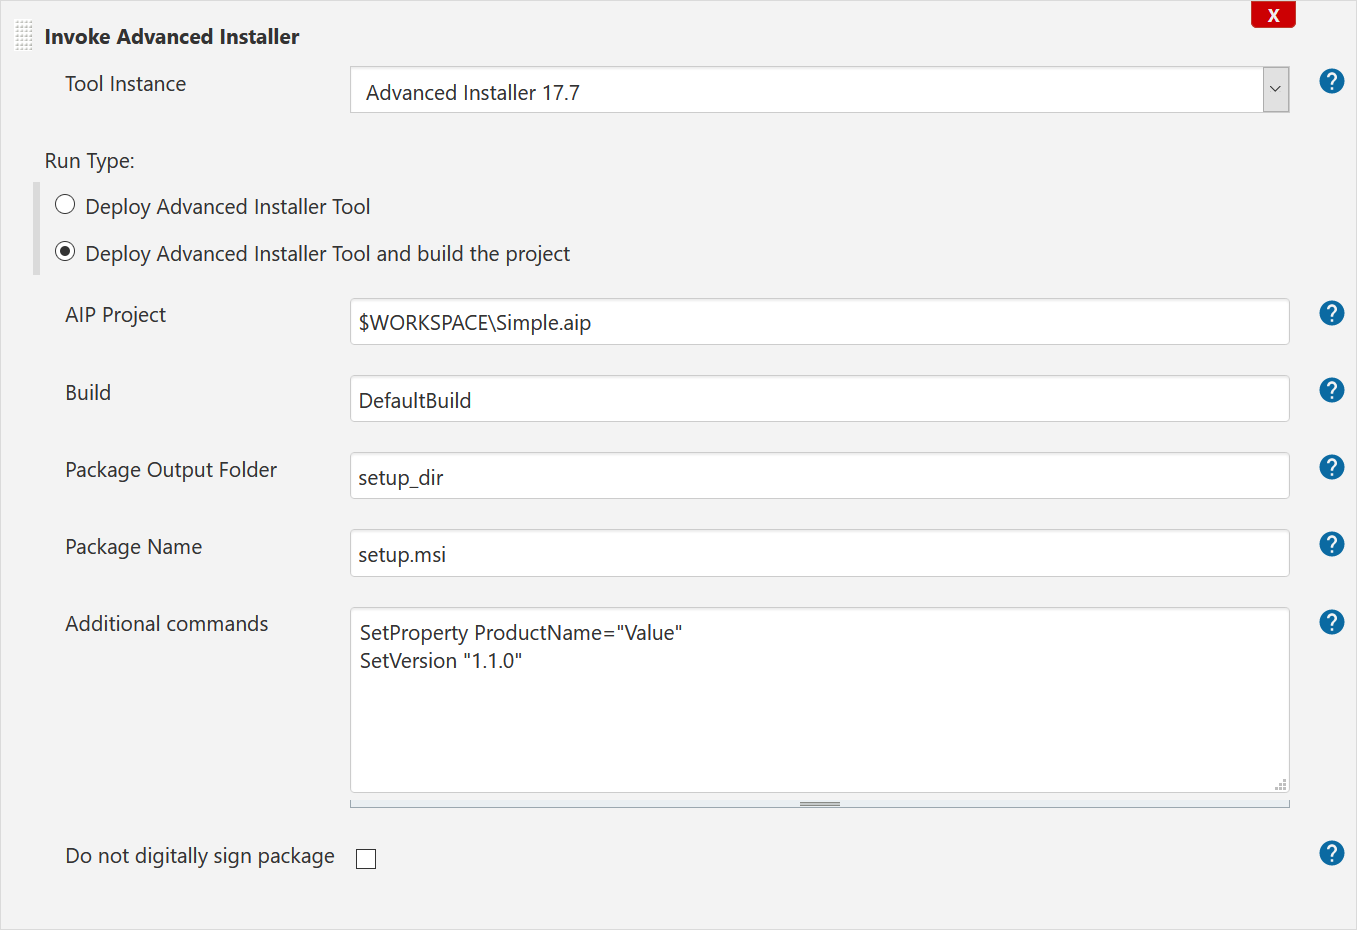The image size is (1357, 930).
Task: Click the Build input field
Action: 819,399
